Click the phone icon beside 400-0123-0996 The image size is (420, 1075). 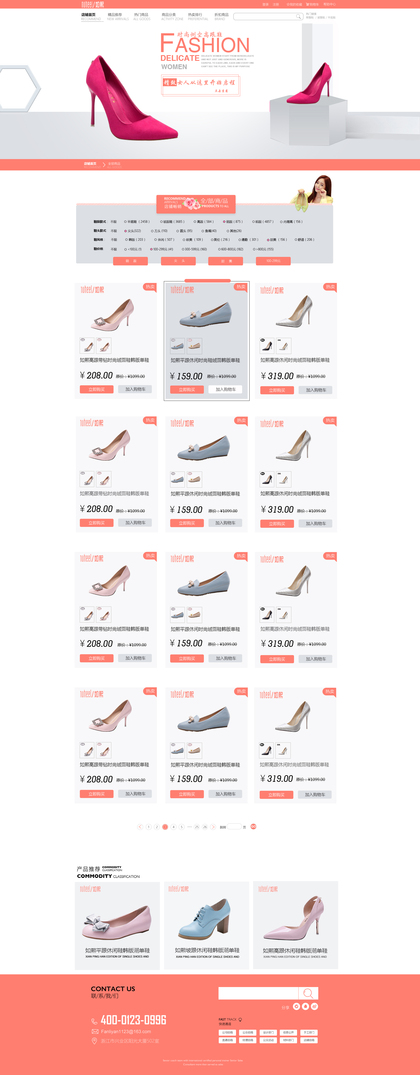95,1020
